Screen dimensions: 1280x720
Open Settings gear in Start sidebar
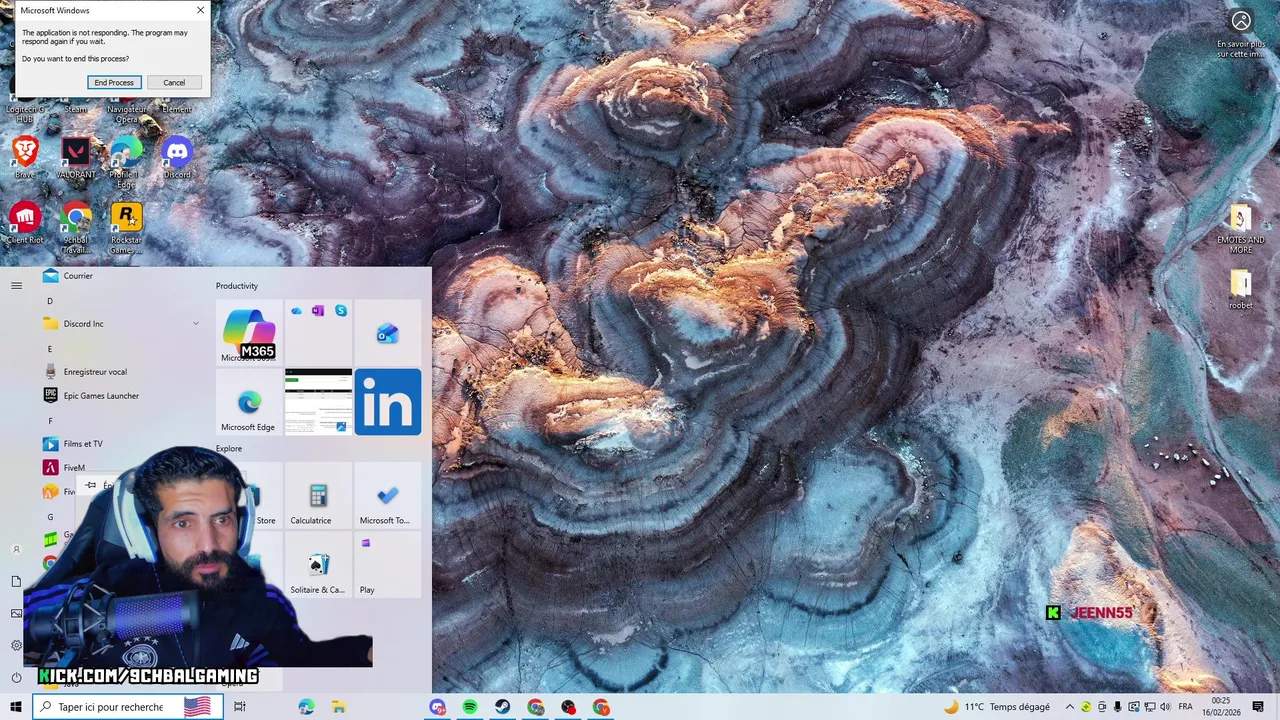pos(16,646)
